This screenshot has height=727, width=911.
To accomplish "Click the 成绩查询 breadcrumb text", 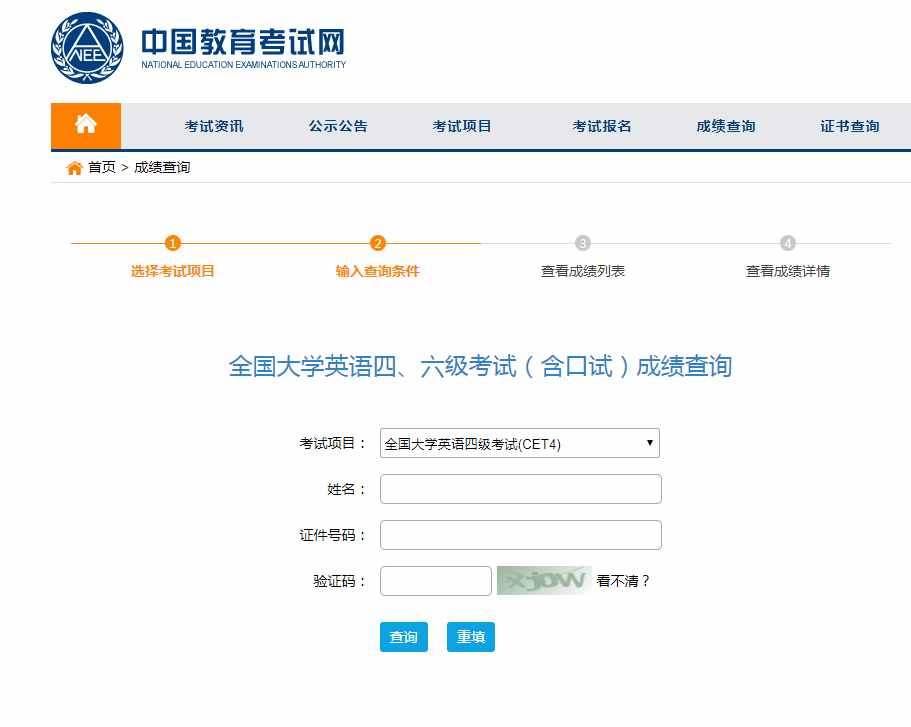I will pos(162,167).
